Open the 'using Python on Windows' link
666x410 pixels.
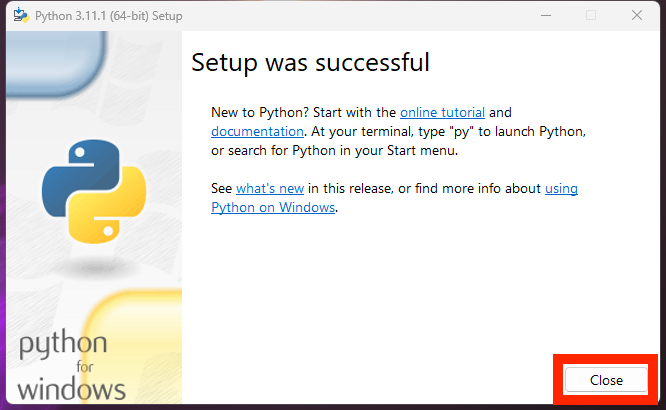pyautogui.click(x=273, y=207)
